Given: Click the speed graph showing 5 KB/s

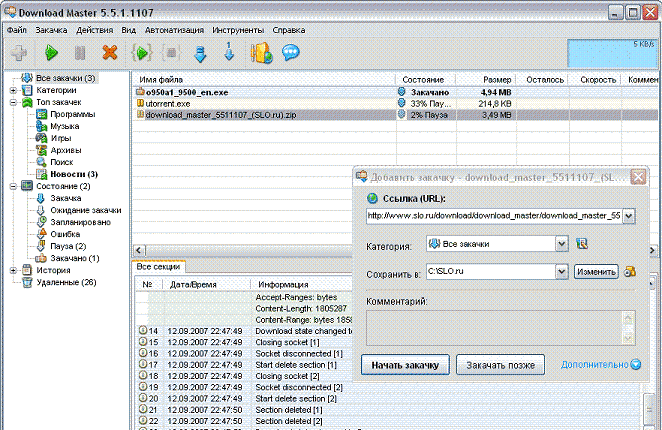Looking at the screenshot, I should 613,53.
